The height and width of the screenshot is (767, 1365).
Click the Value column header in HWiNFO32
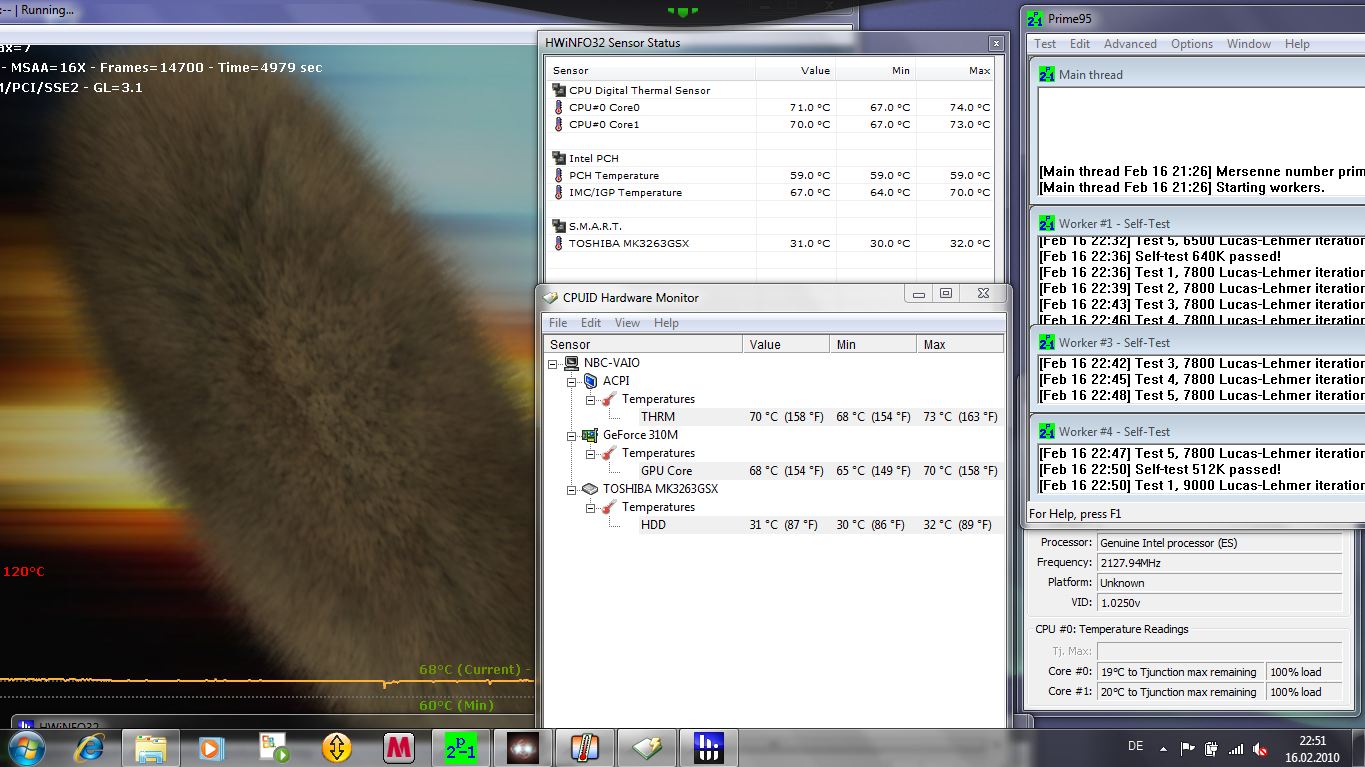tap(796, 70)
